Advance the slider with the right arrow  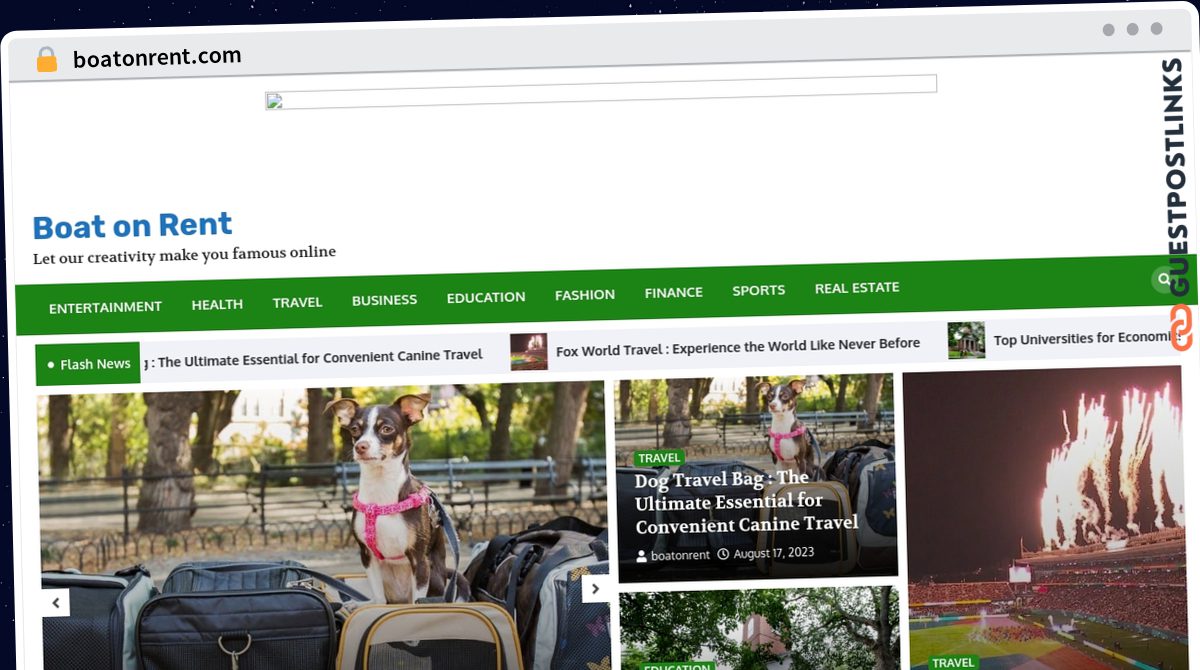(595, 589)
